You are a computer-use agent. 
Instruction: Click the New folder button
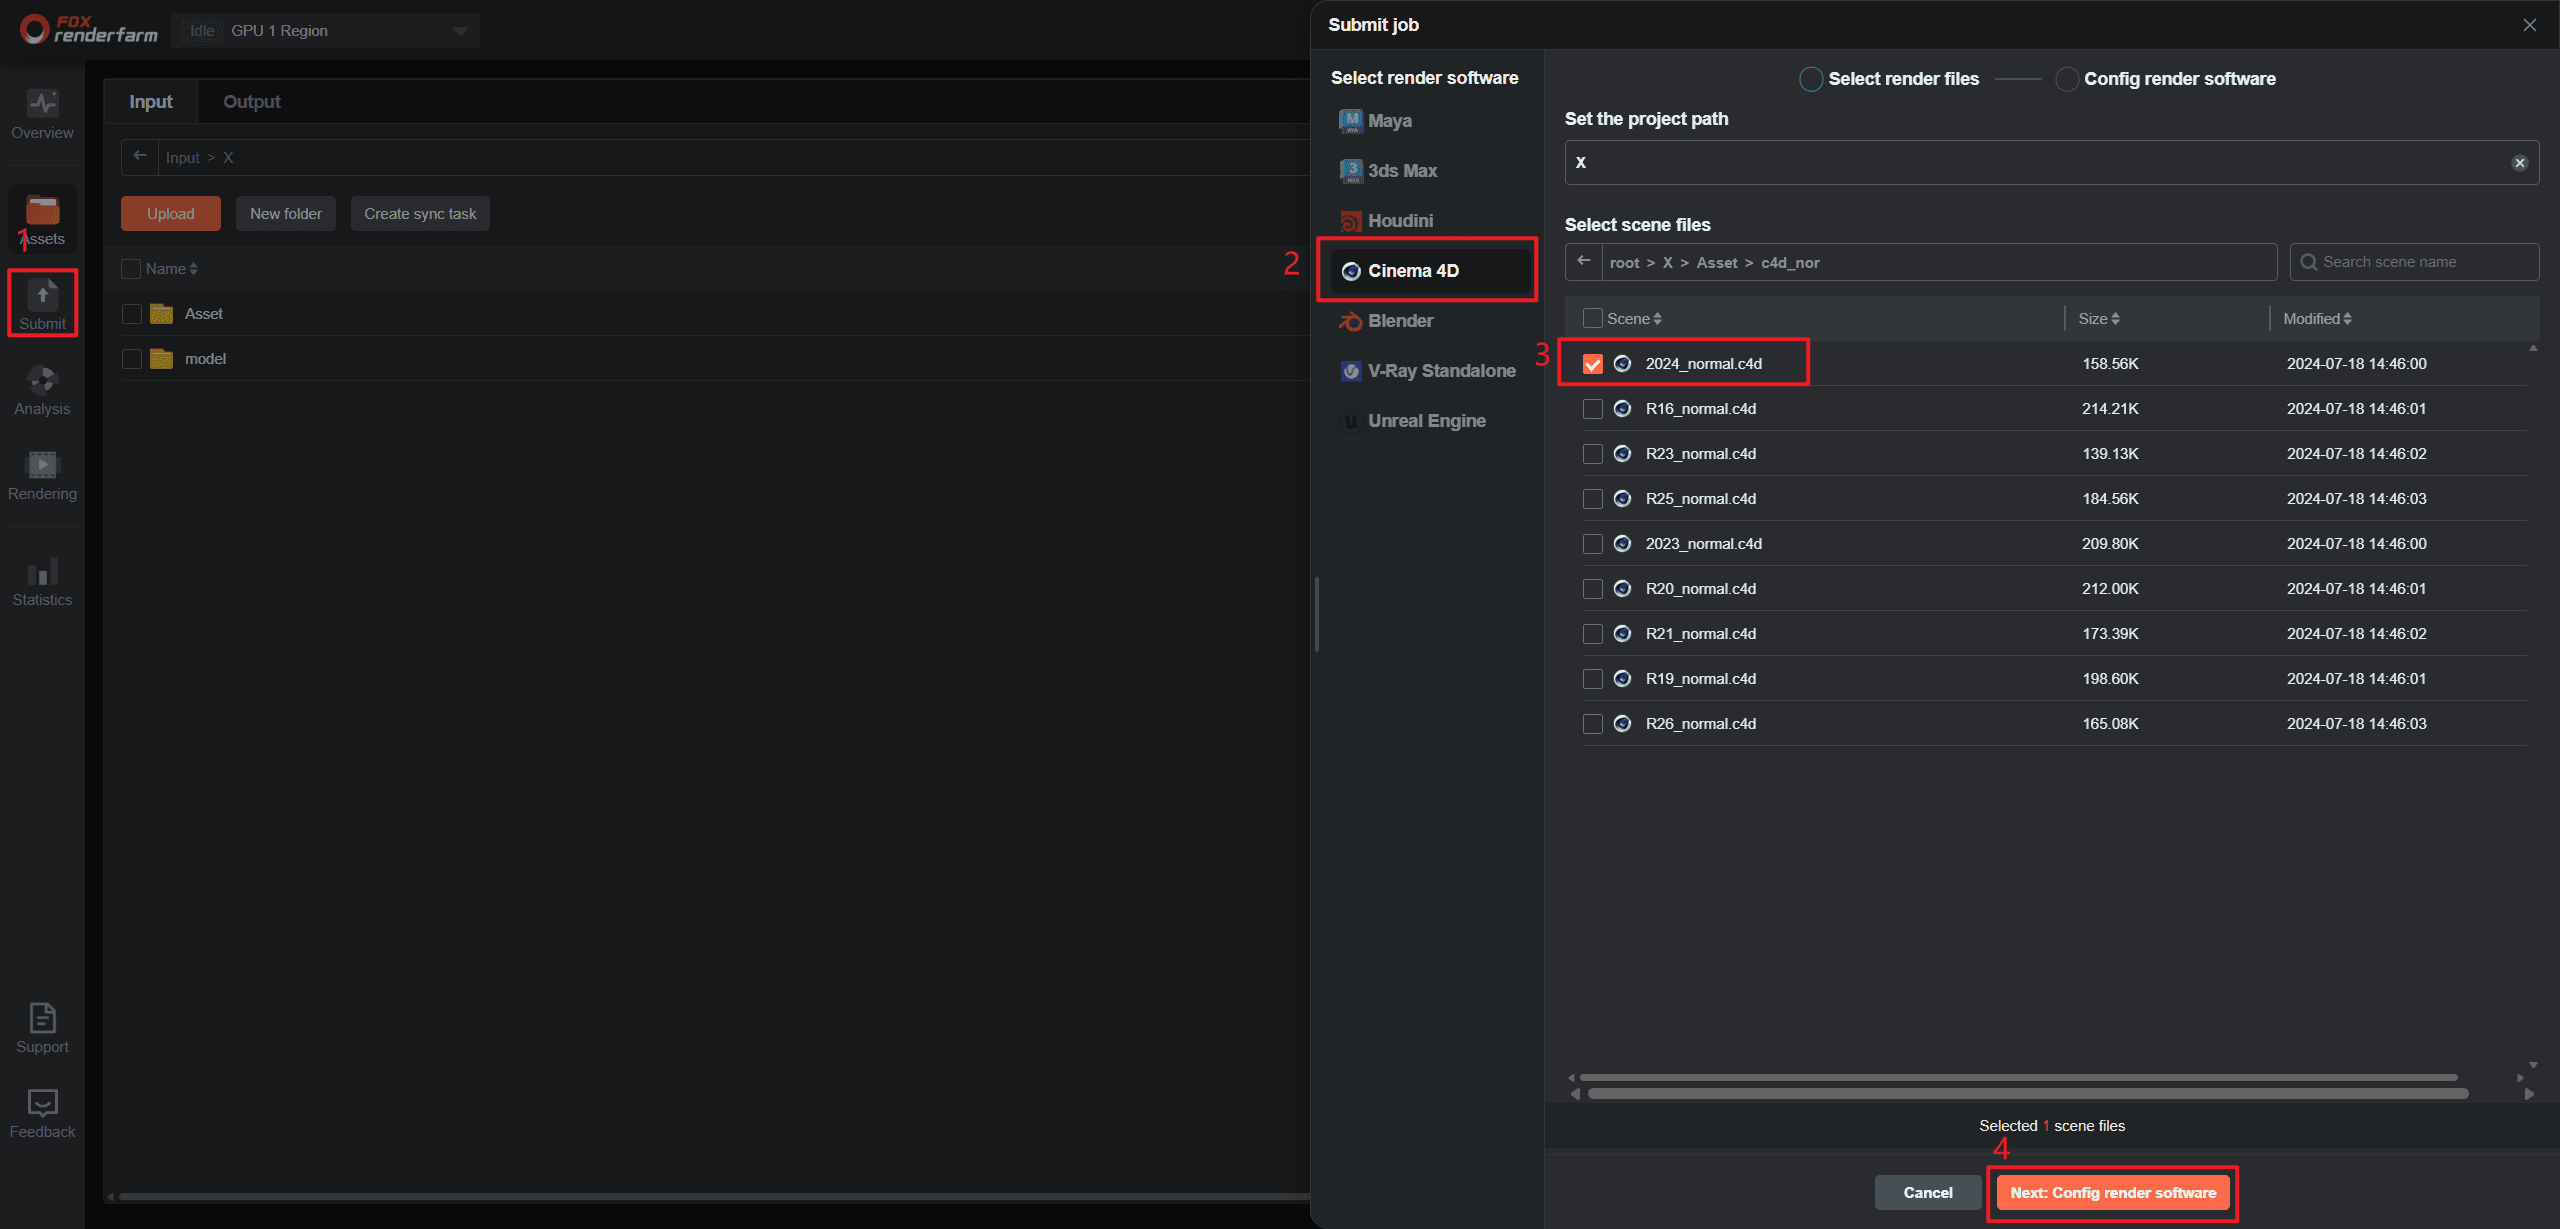tap(286, 214)
